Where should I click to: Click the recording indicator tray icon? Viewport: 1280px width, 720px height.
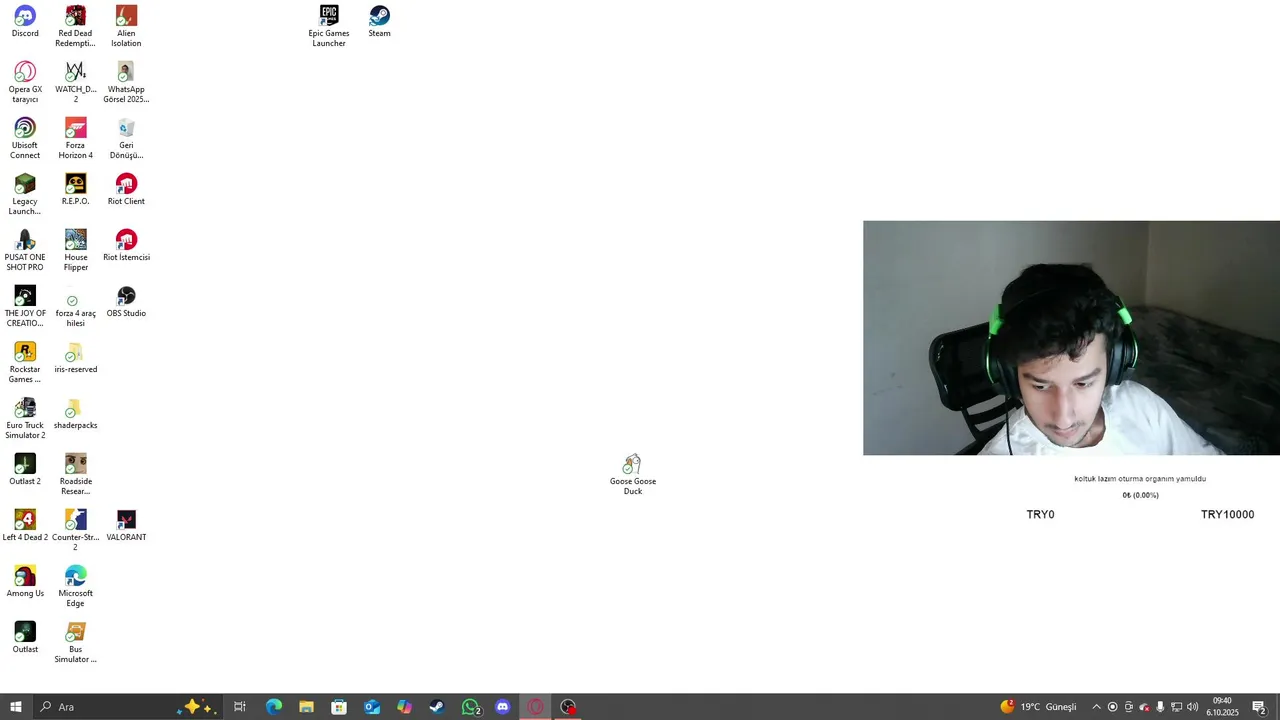coord(1112,707)
